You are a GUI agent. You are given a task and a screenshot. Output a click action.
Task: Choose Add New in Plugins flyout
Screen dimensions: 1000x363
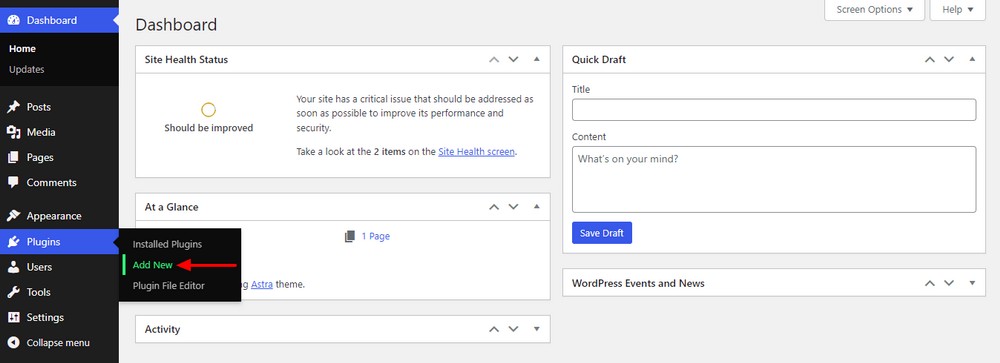coord(152,265)
